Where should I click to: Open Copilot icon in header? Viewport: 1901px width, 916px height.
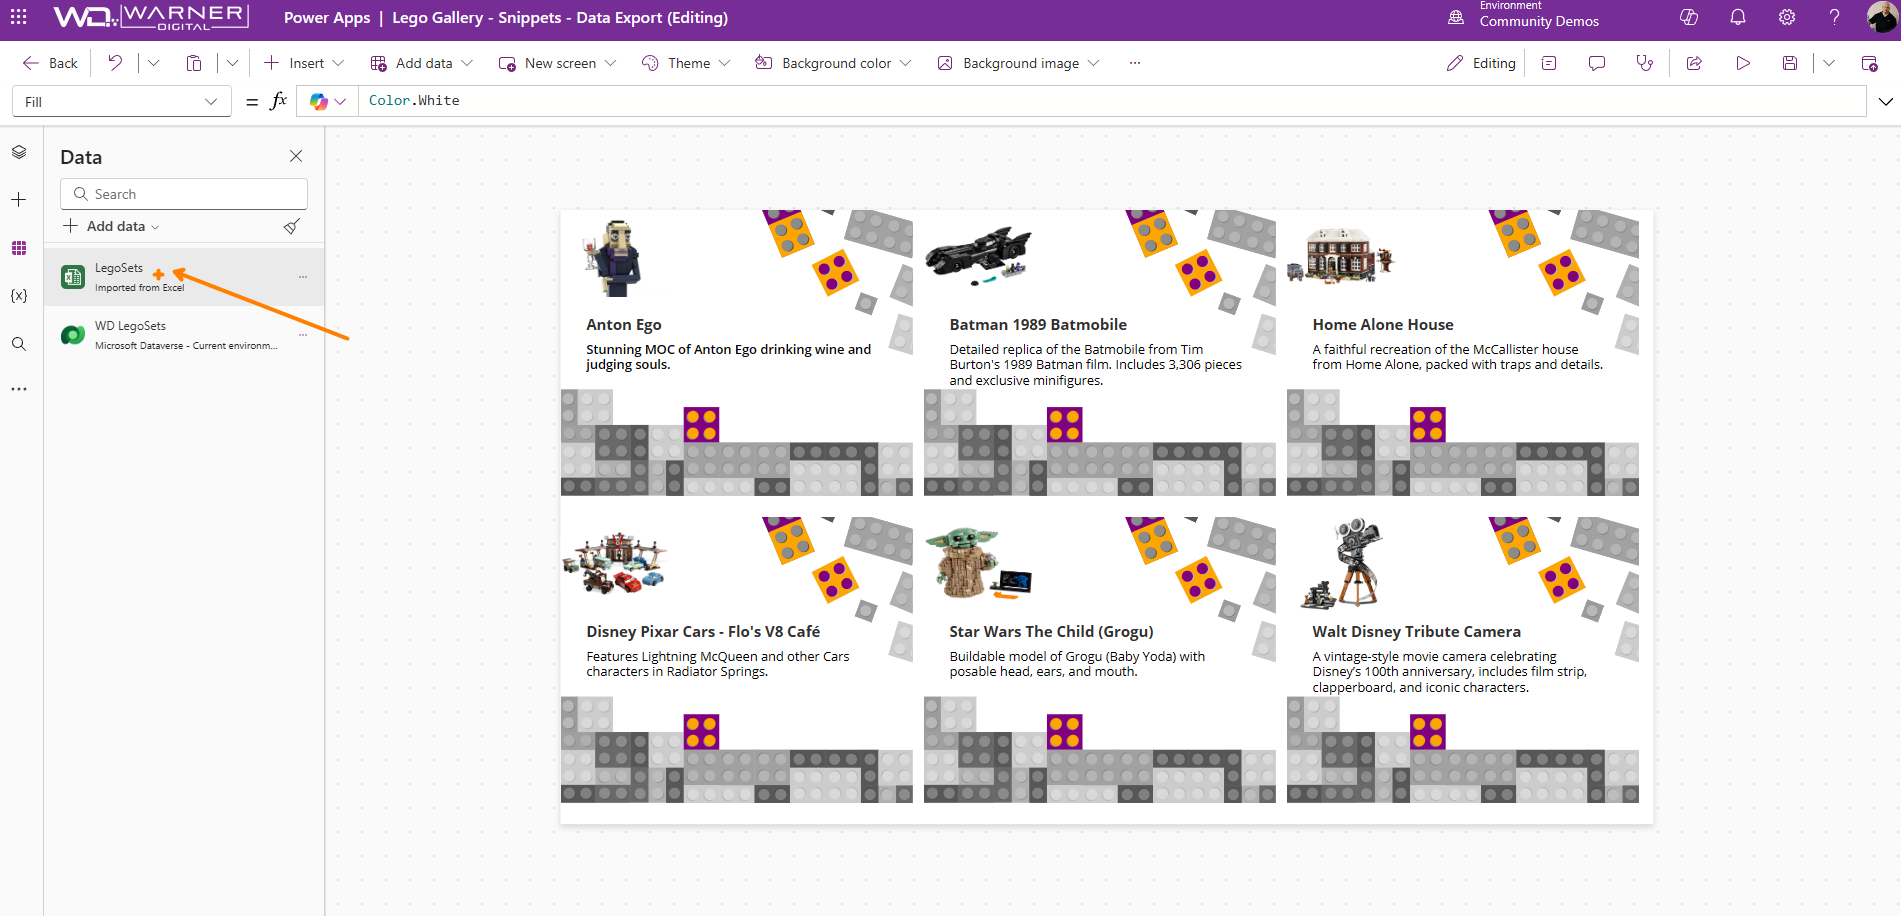pos(1689,17)
